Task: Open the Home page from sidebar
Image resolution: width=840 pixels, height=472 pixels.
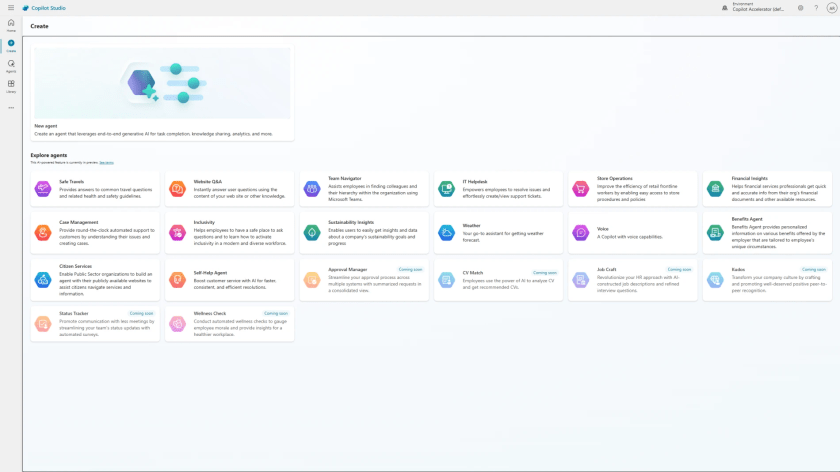Action: tap(11, 24)
